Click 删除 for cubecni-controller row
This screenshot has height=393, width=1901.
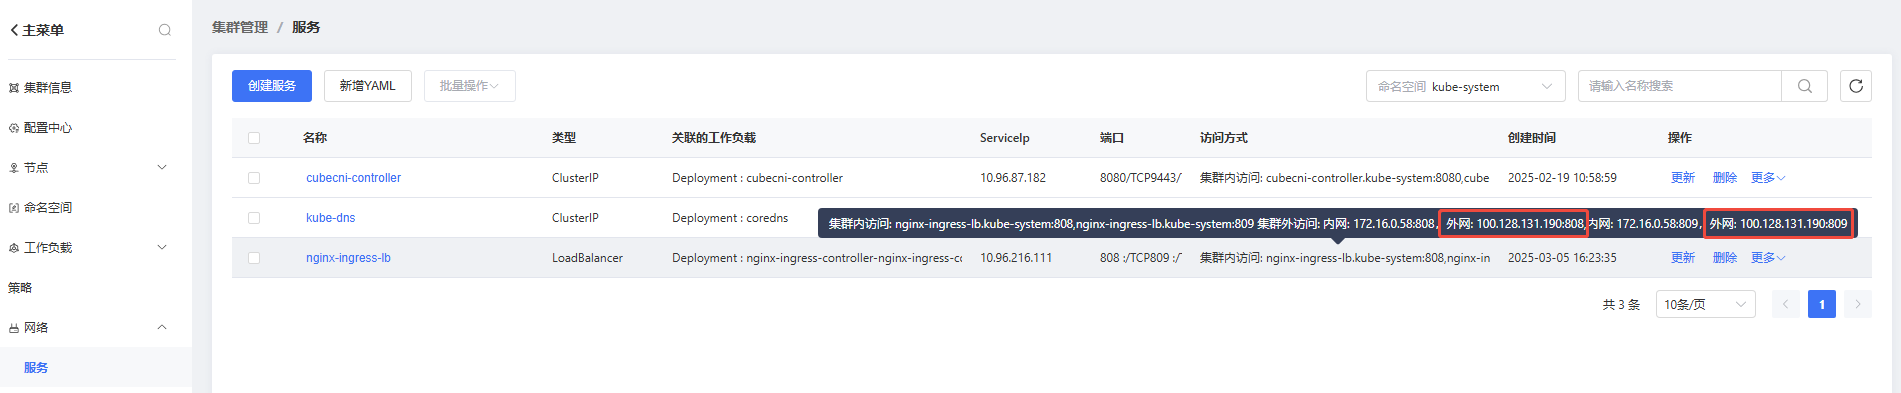[1725, 178]
